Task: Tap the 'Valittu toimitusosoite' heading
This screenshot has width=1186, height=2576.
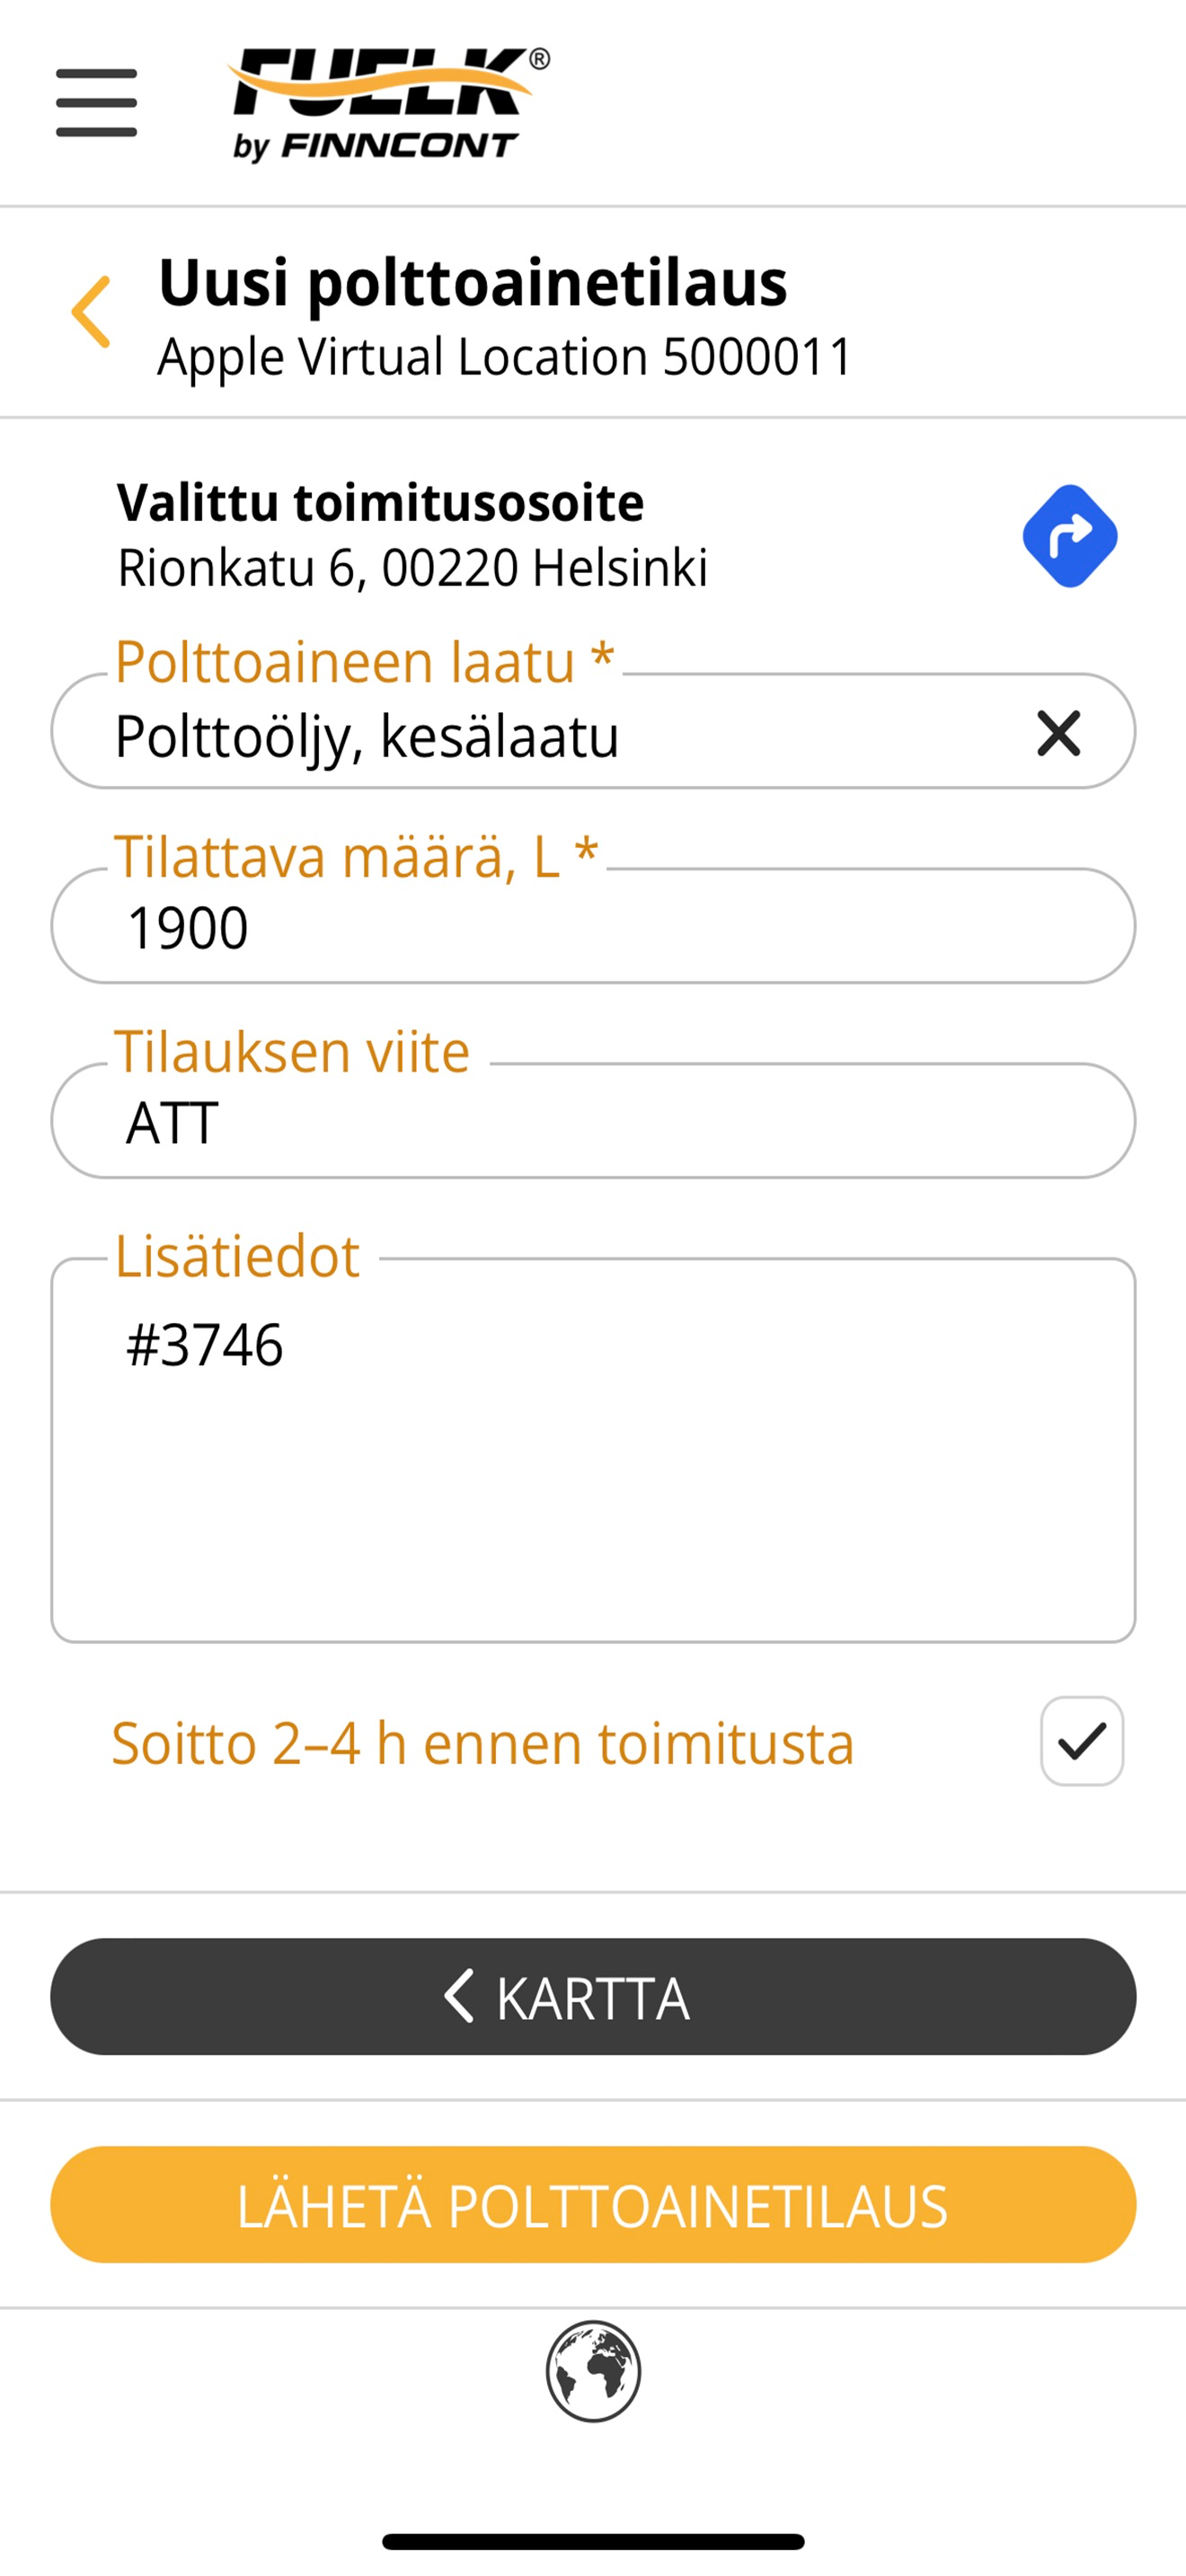Action: tap(380, 502)
